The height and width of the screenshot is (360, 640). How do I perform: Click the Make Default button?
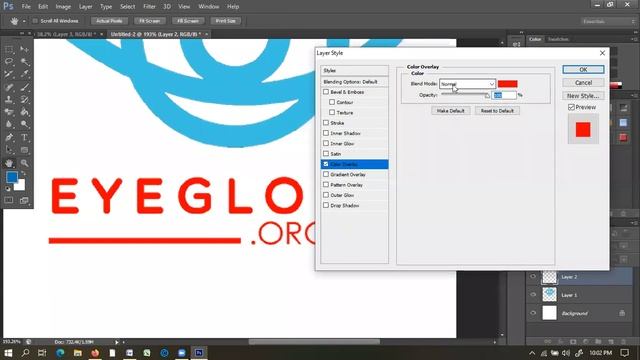tap(451, 111)
